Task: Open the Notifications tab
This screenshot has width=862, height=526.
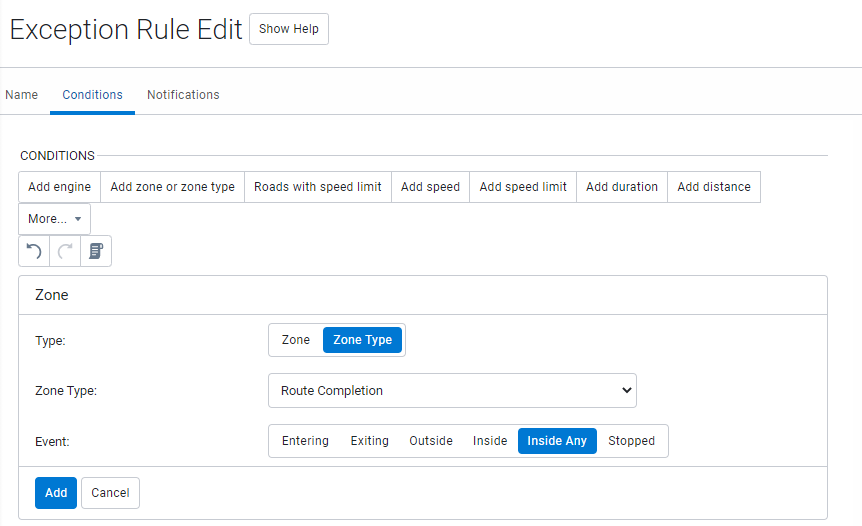Action: point(183,95)
